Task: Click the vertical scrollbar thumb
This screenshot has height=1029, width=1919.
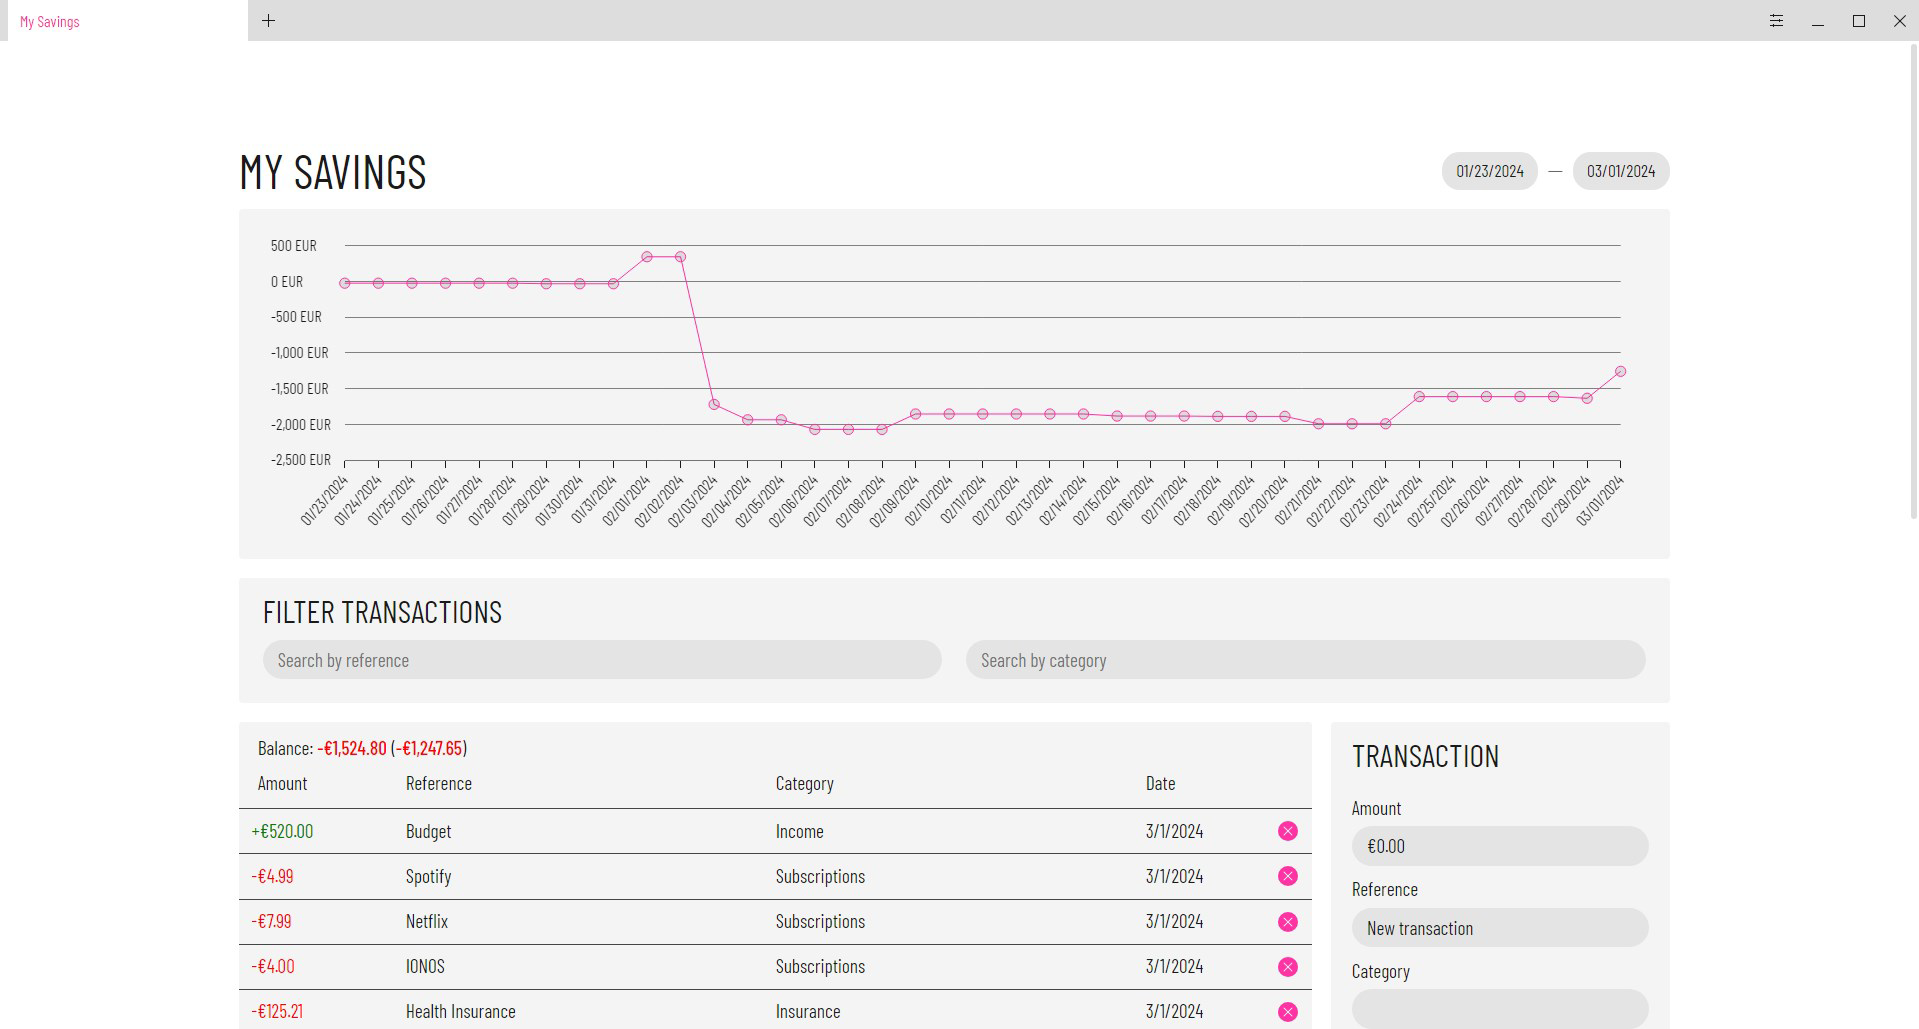Action: click(1913, 280)
